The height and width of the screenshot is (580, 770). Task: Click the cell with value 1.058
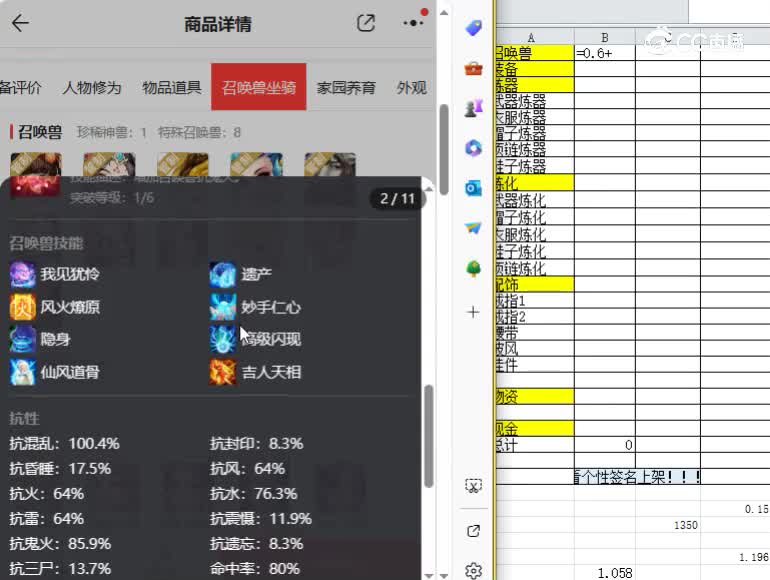pyautogui.click(x=605, y=573)
